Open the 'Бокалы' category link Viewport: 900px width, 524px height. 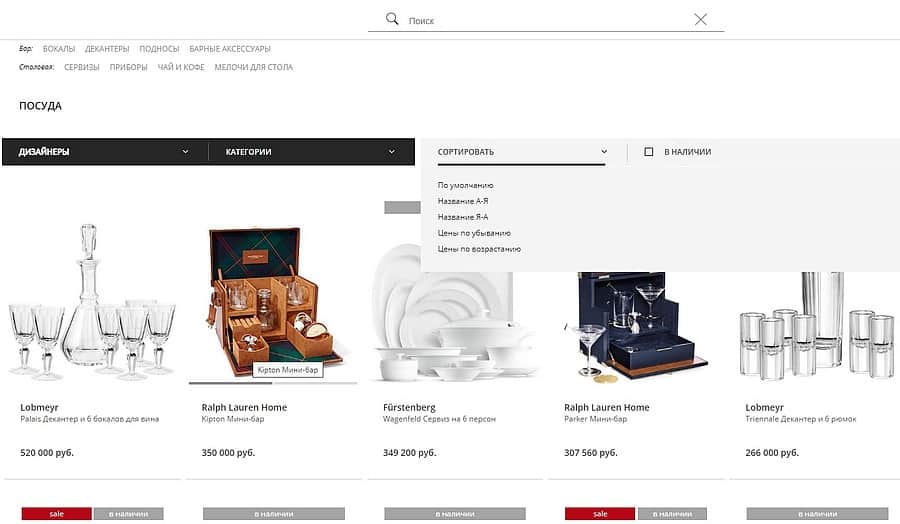[x=59, y=49]
